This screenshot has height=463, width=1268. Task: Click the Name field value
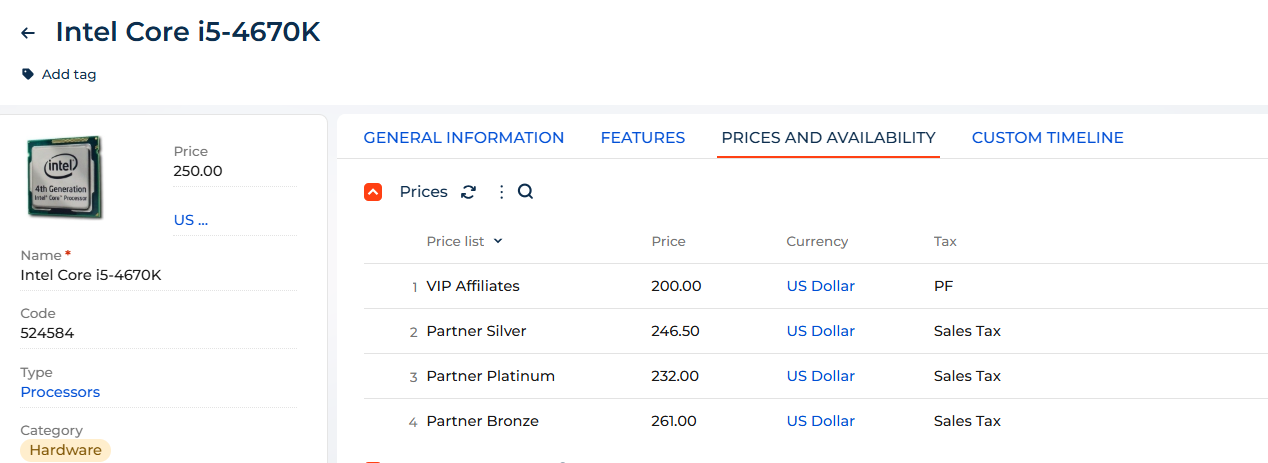click(x=91, y=275)
